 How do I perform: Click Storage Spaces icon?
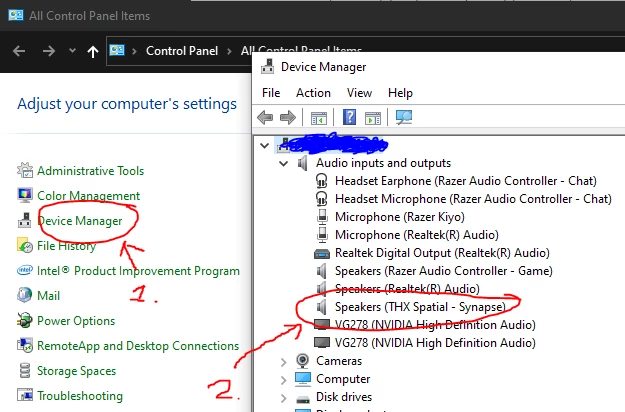click(25, 370)
